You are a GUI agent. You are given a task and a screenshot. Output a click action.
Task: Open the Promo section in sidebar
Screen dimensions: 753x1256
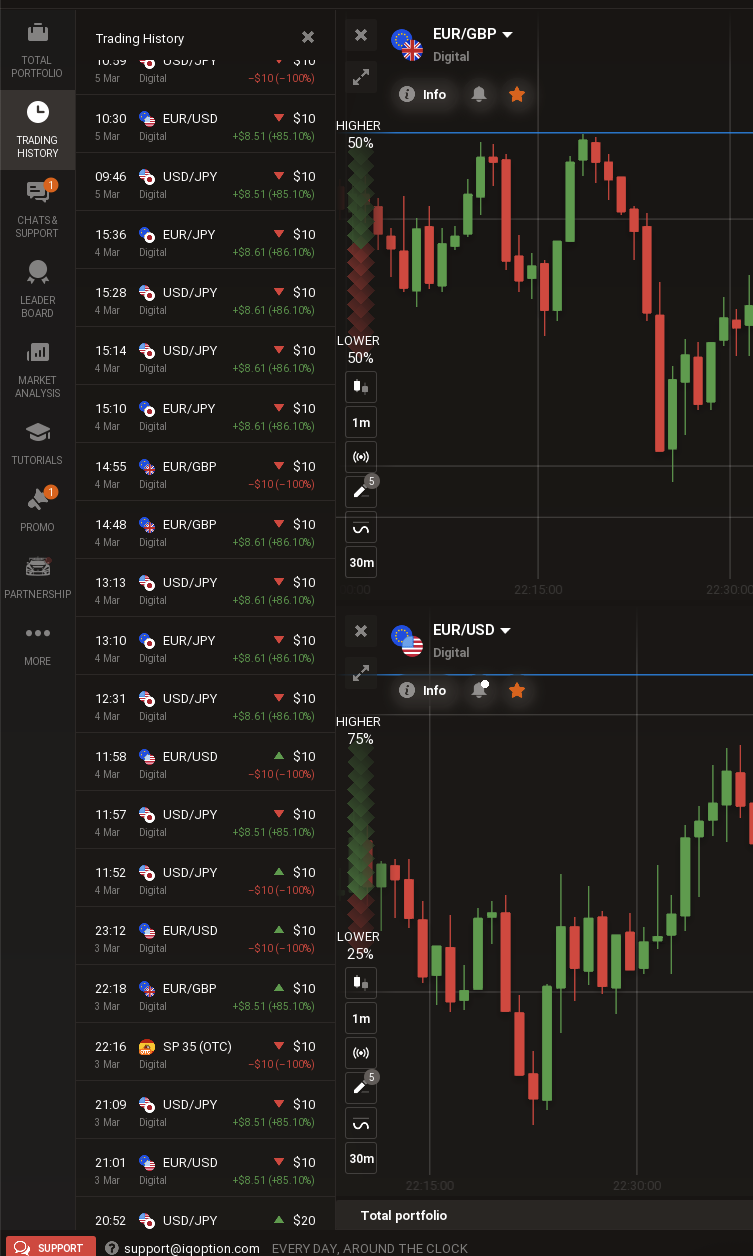(37, 510)
